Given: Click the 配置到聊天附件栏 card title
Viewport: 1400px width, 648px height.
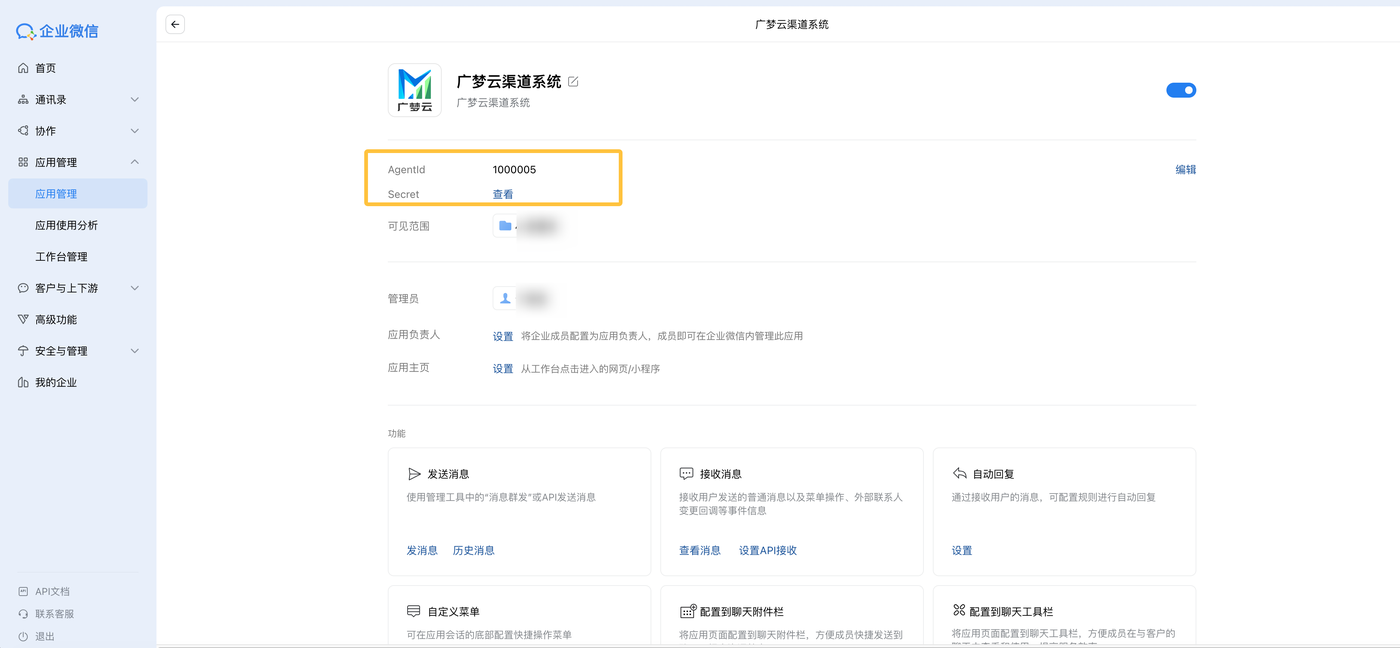Looking at the screenshot, I should tap(742, 611).
